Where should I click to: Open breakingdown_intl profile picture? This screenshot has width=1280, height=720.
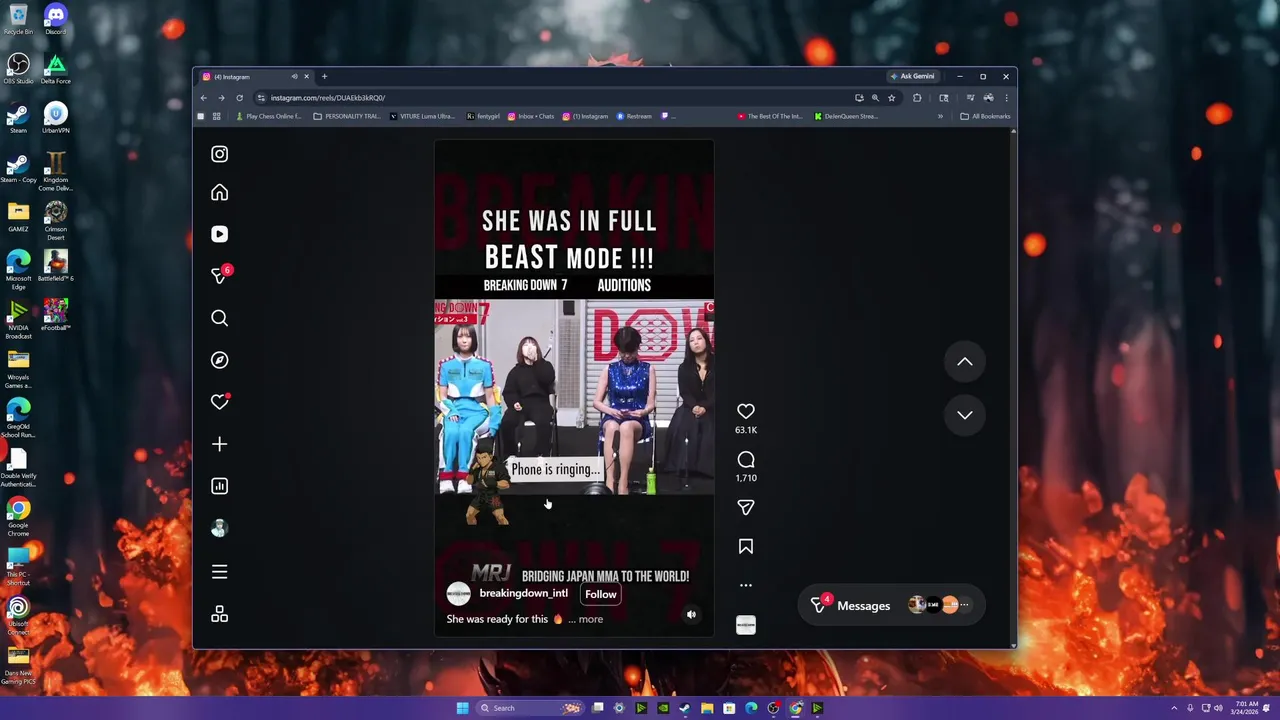458,594
